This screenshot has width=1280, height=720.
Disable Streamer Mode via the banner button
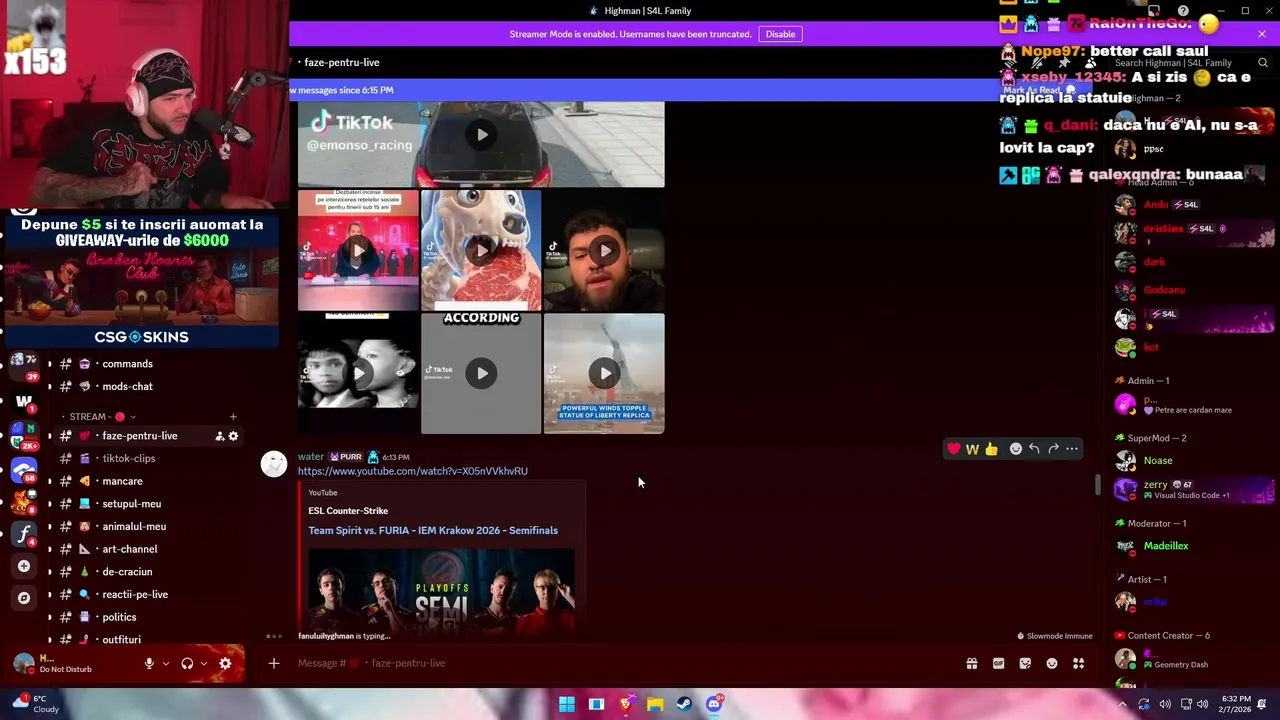[x=780, y=34]
